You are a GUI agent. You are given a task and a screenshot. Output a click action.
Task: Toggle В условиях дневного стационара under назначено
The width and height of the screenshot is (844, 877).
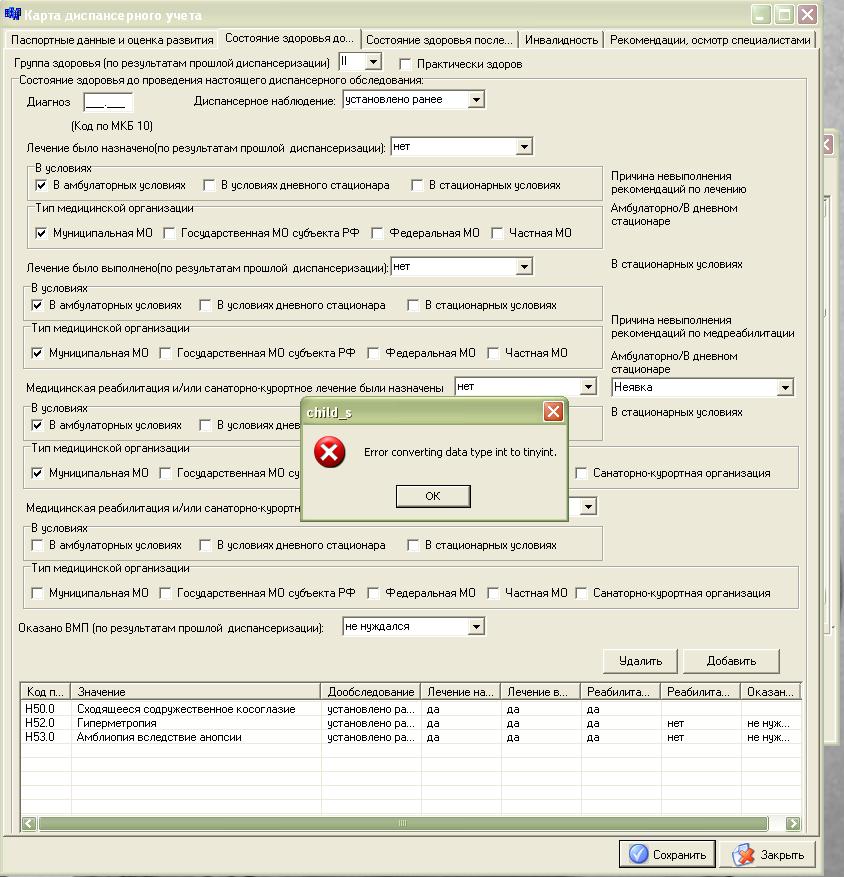(209, 185)
